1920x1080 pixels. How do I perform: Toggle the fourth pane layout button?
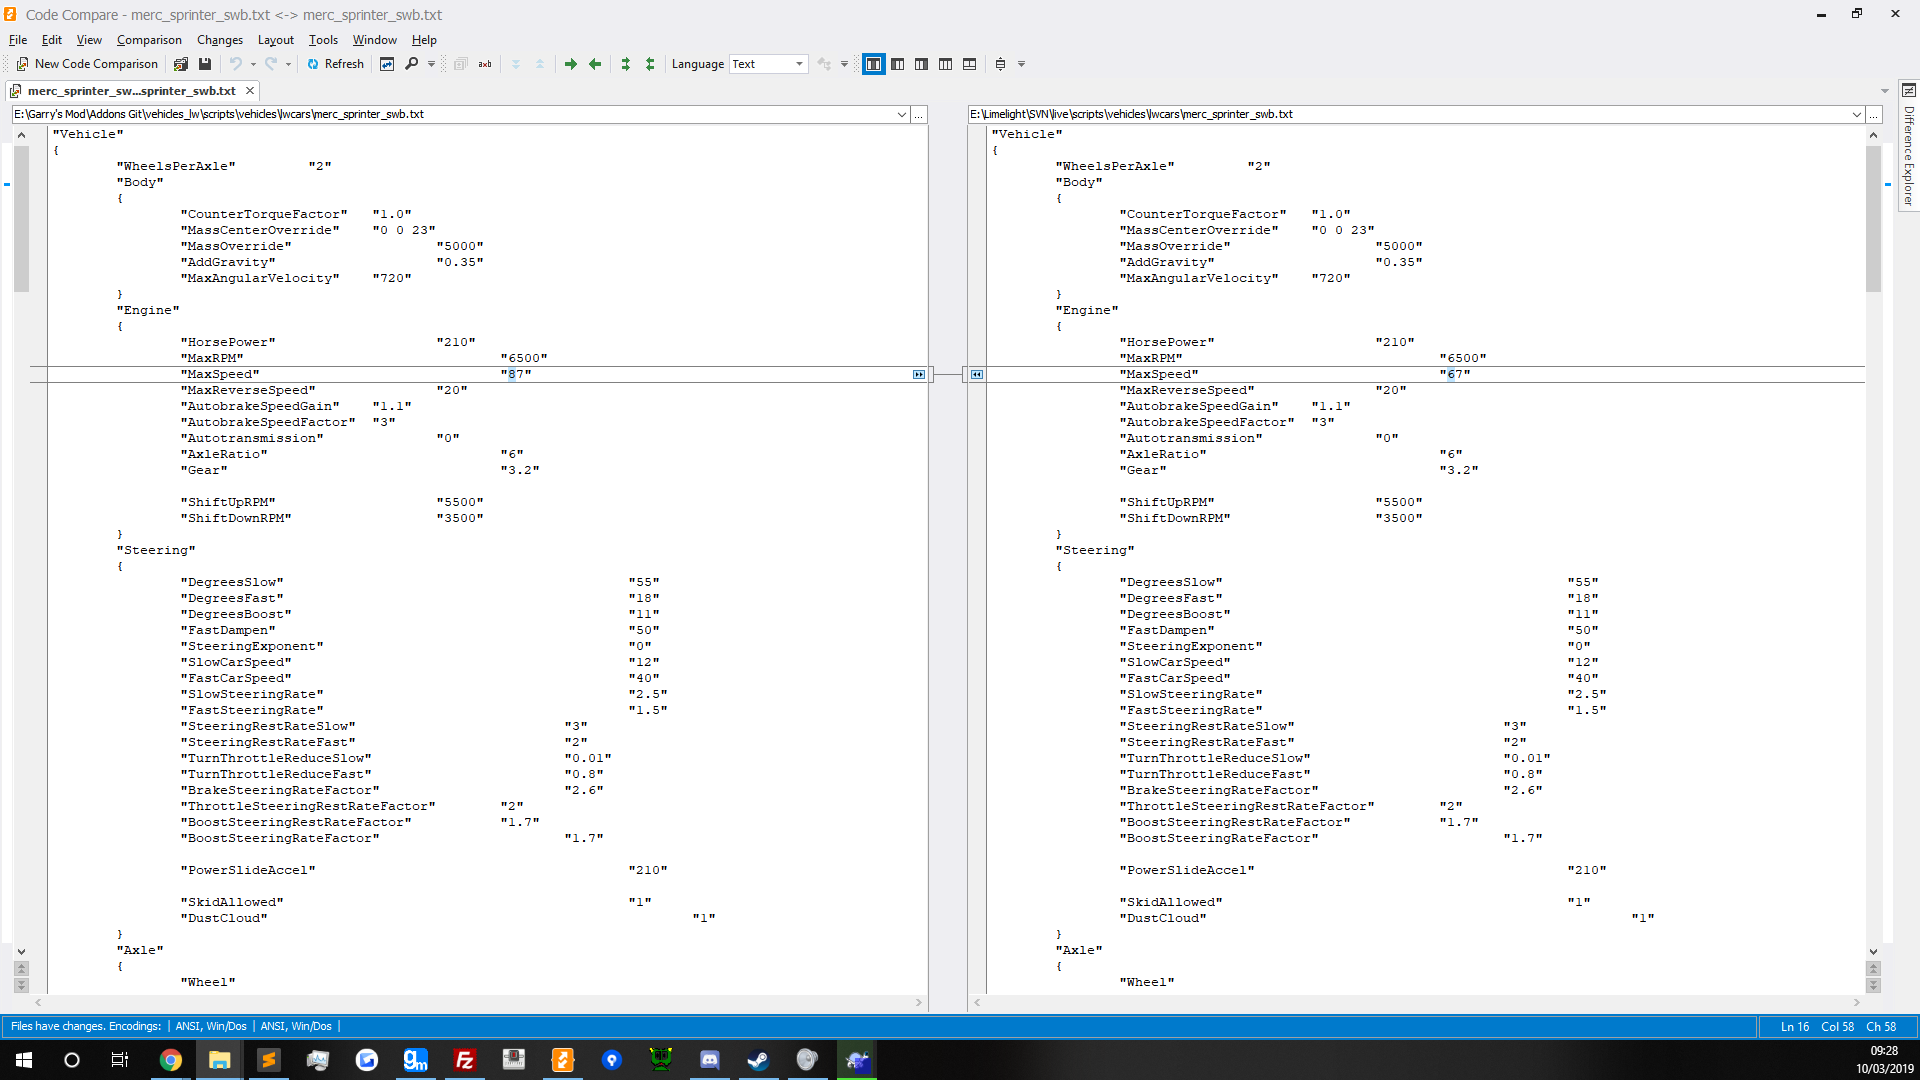tap(946, 64)
